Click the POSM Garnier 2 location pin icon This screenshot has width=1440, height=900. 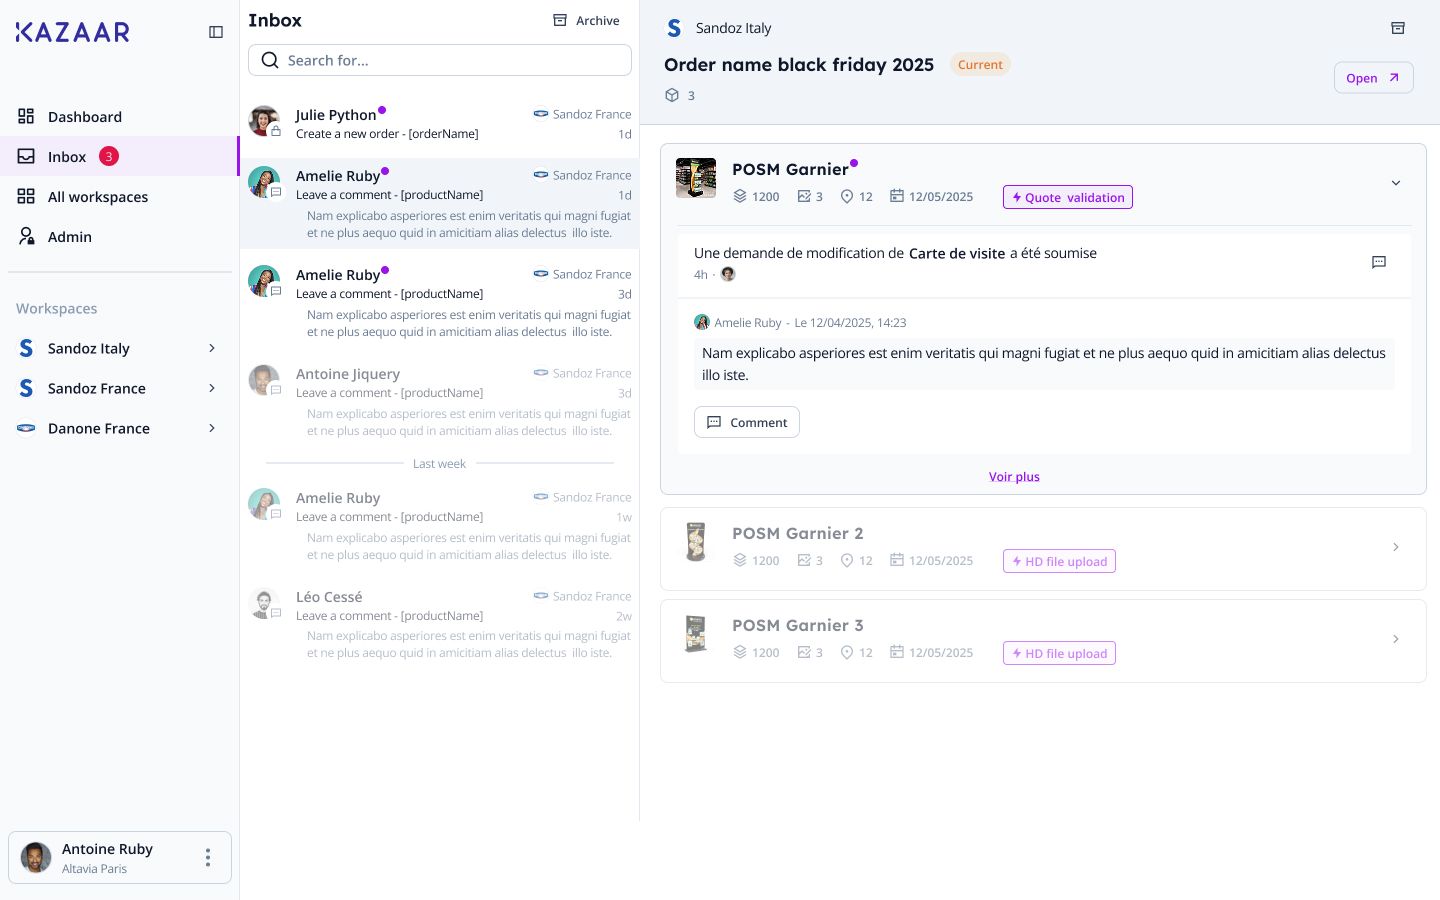[847, 560]
